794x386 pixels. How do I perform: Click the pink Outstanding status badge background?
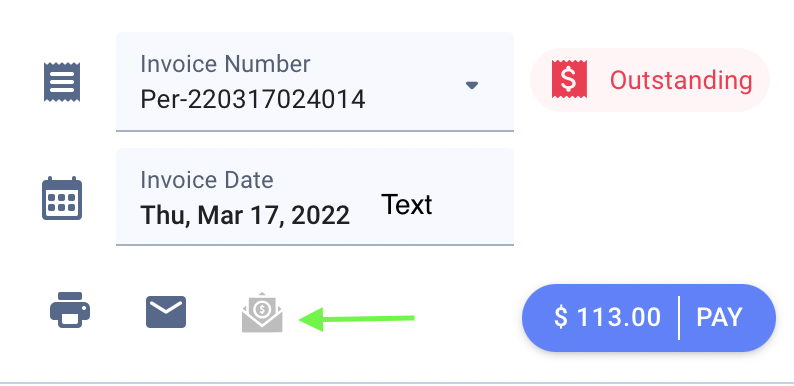650,80
